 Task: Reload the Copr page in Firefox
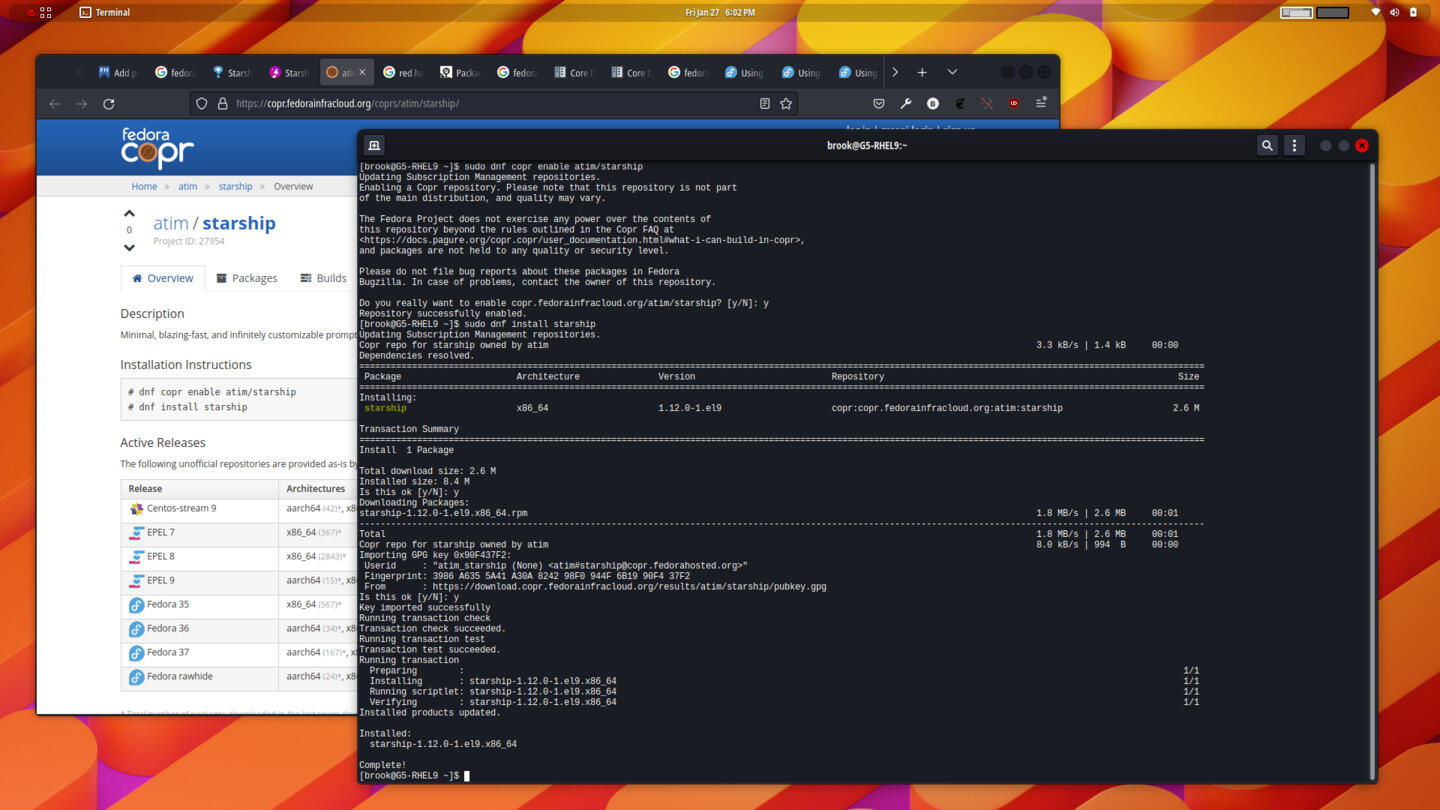109,103
